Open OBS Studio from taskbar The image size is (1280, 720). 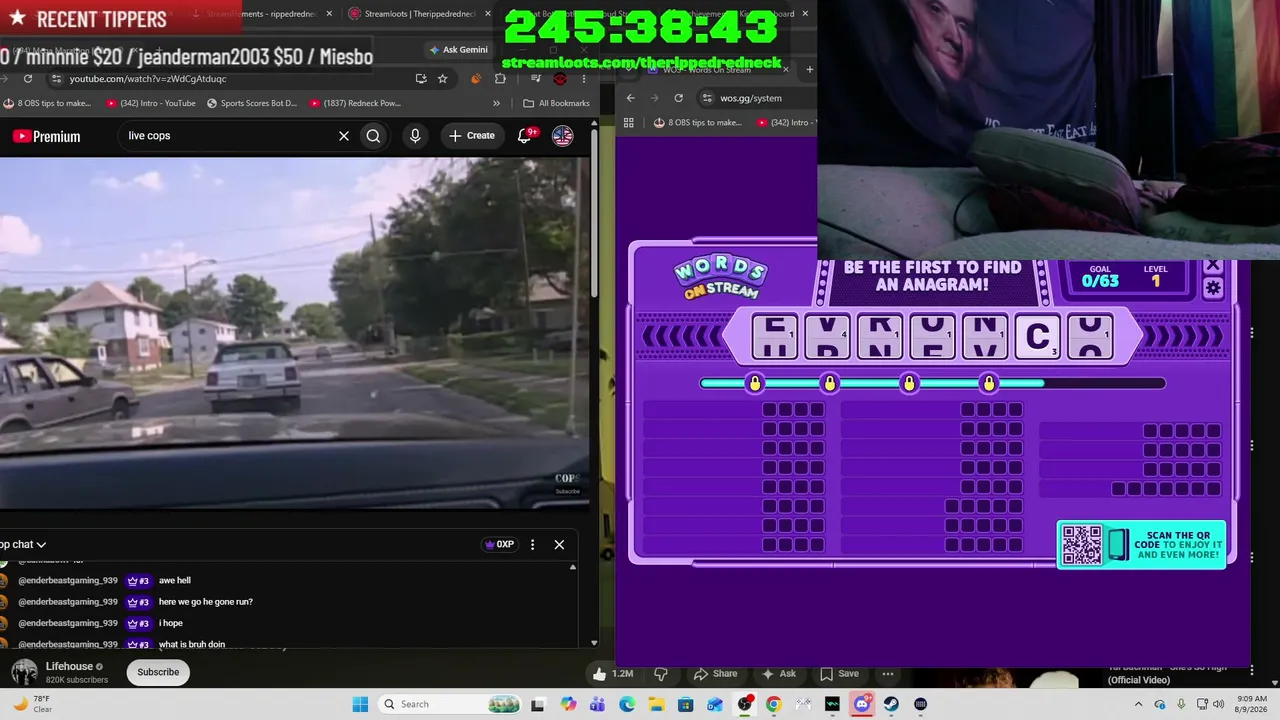coord(745,704)
